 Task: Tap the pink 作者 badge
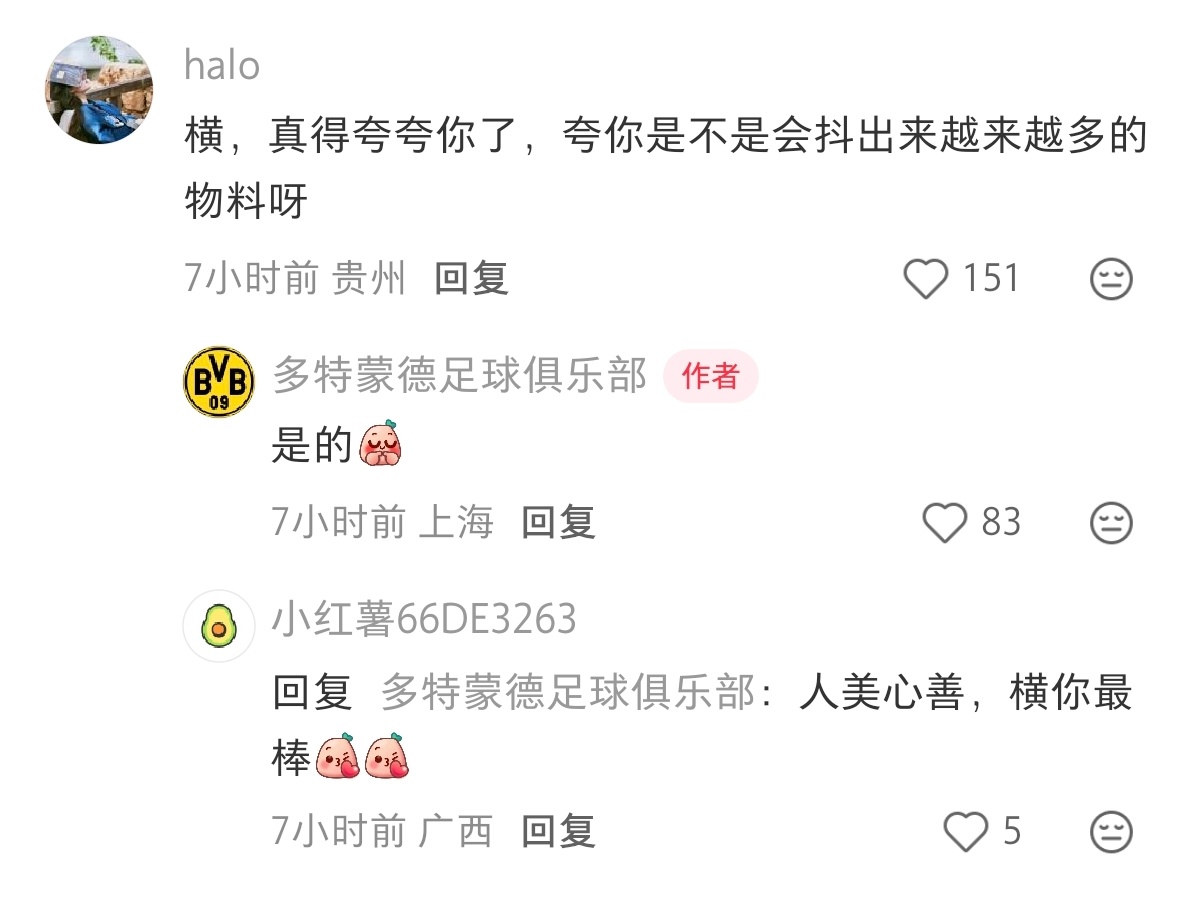pyautogui.click(x=711, y=376)
